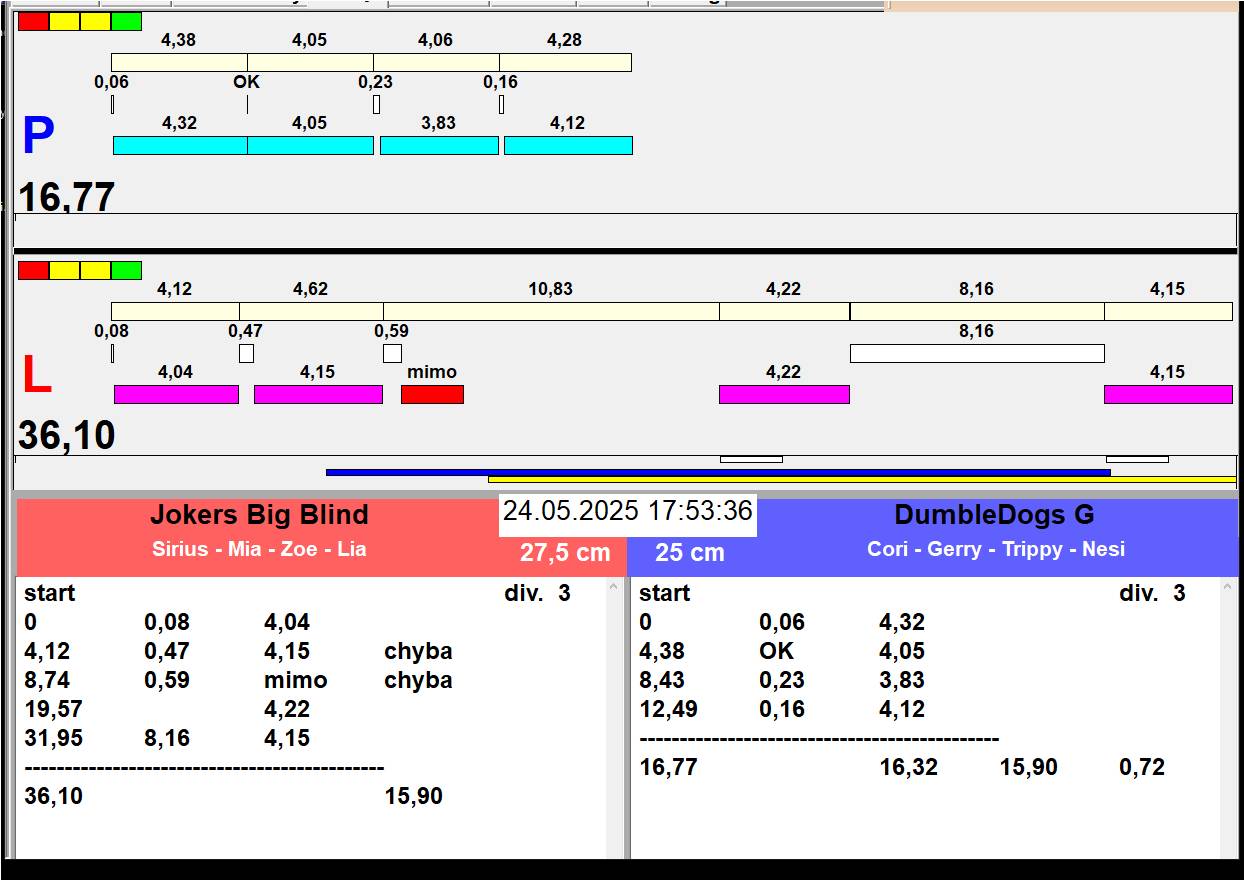Image resolution: width=1244 pixels, height=880 pixels.
Task: Click the 0,59 changeover box in lane L
Action: coord(392,353)
